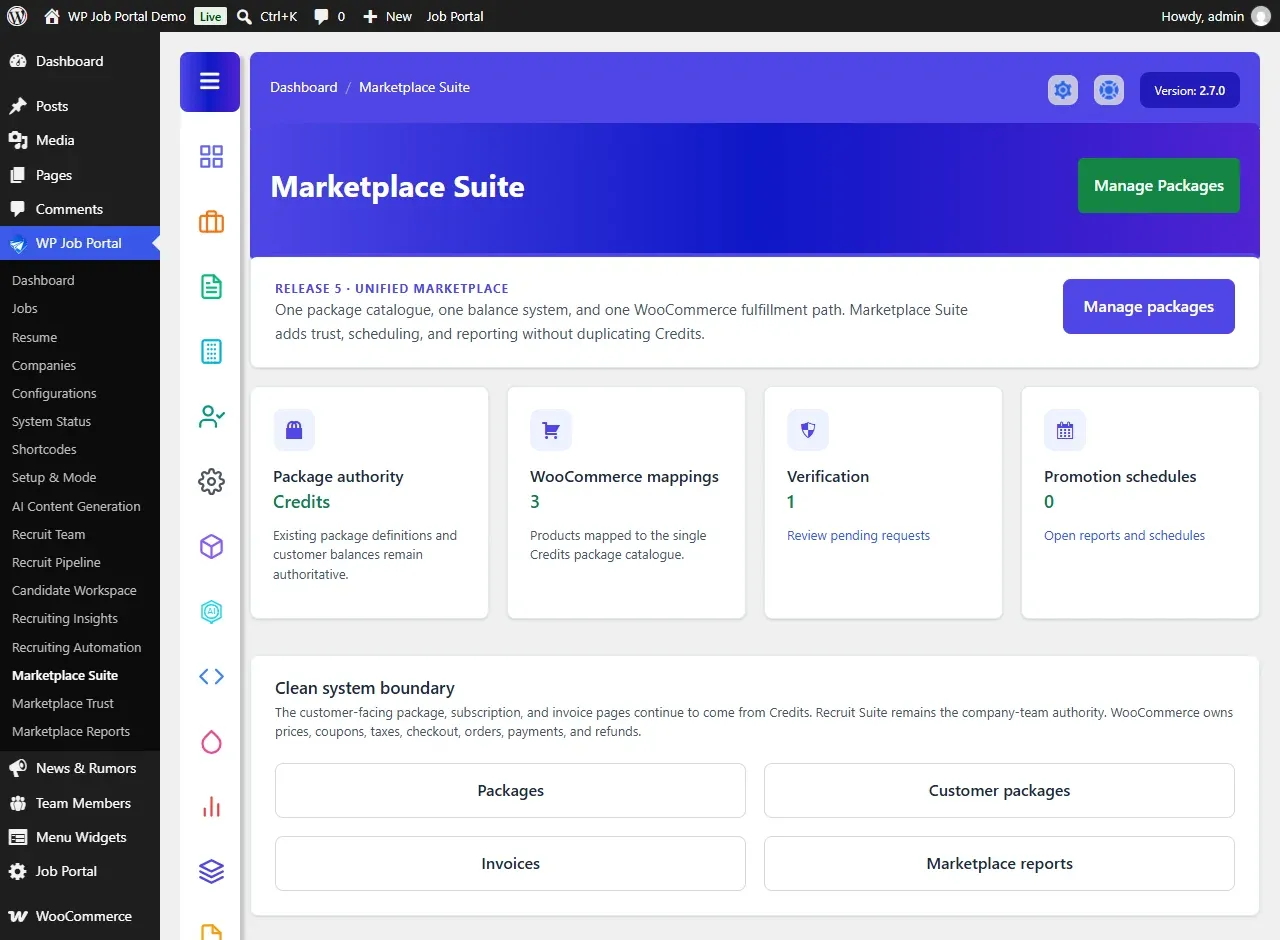
Task: Open the user-check icon in sidebar
Action: pyautogui.click(x=211, y=417)
